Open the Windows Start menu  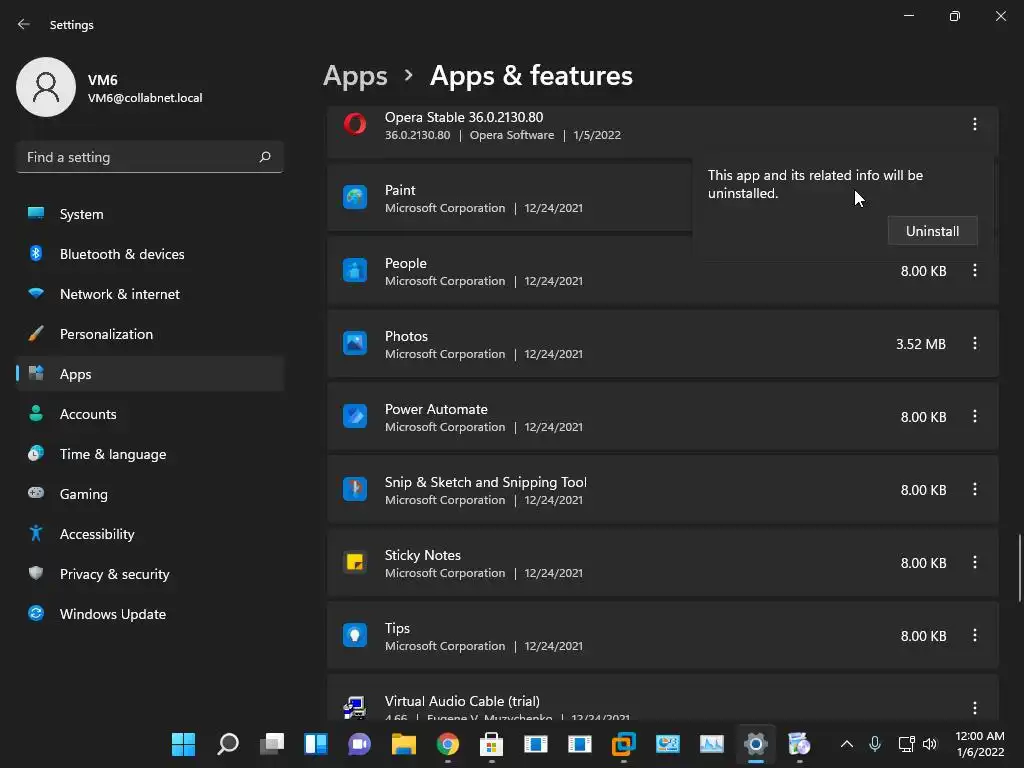point(183,744)
